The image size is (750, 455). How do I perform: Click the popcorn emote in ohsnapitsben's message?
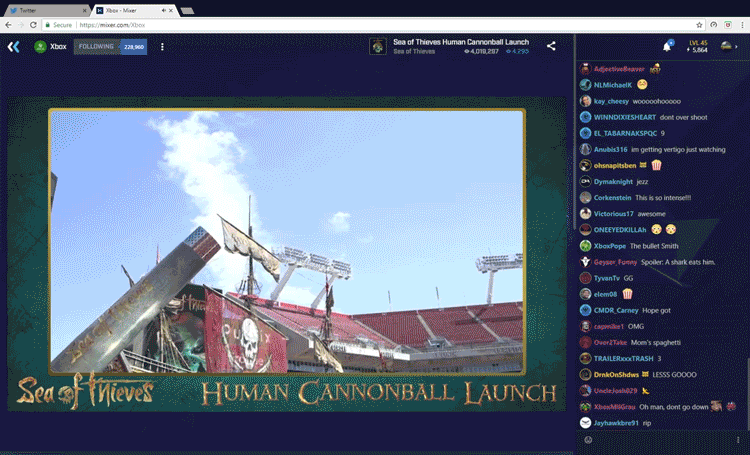(656, 165)
